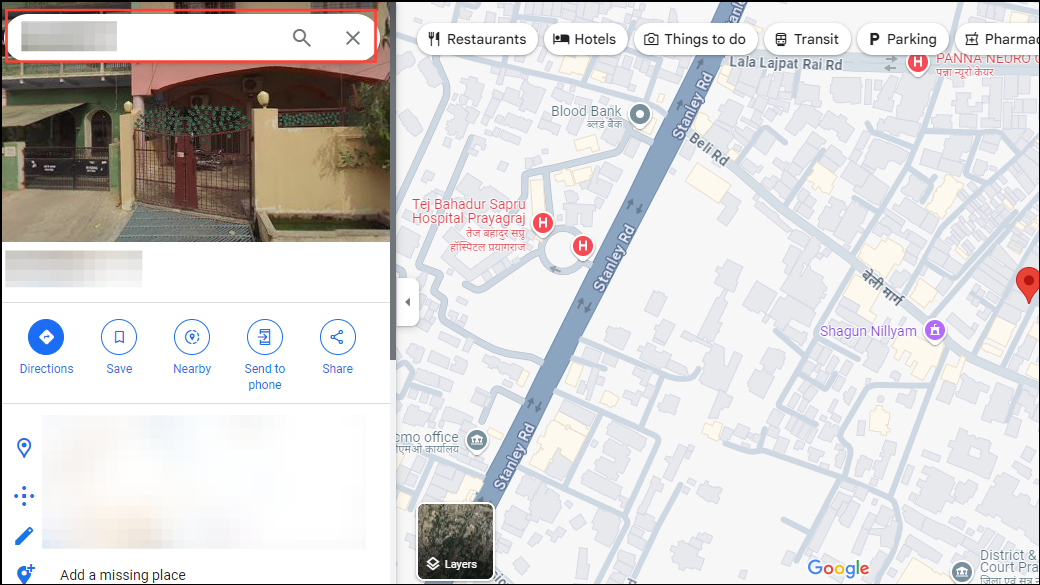1040x585 pixels.
Task: Select the Restaurants category
Action: 477,39
